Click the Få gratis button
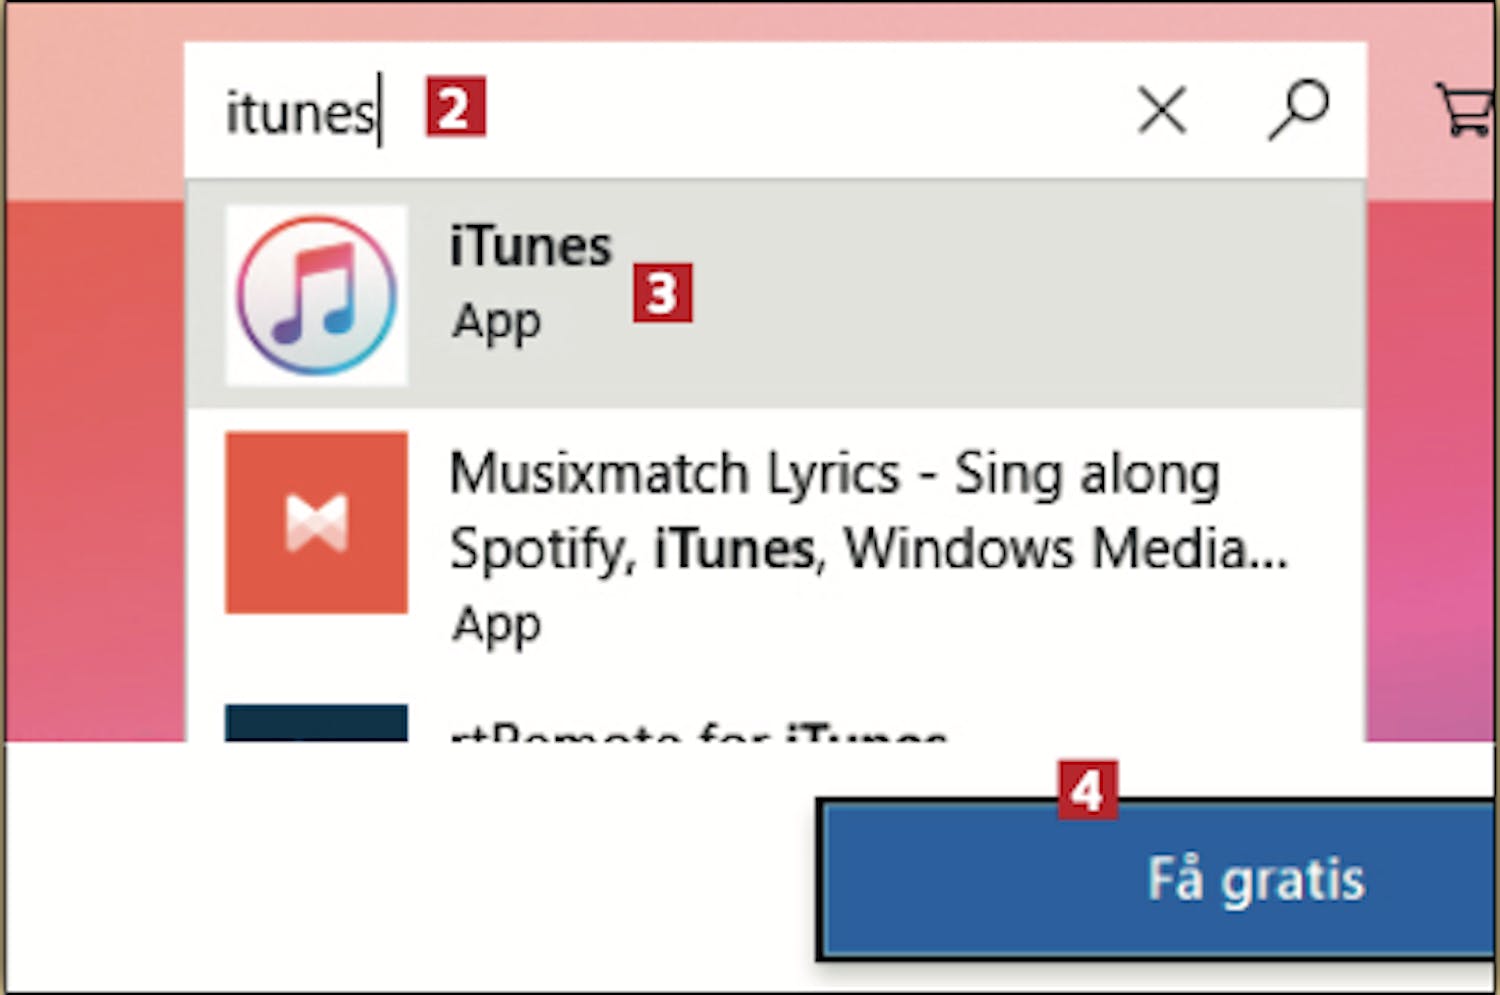The width and height of the screenshot is (1500, 995). [1157, 879]
